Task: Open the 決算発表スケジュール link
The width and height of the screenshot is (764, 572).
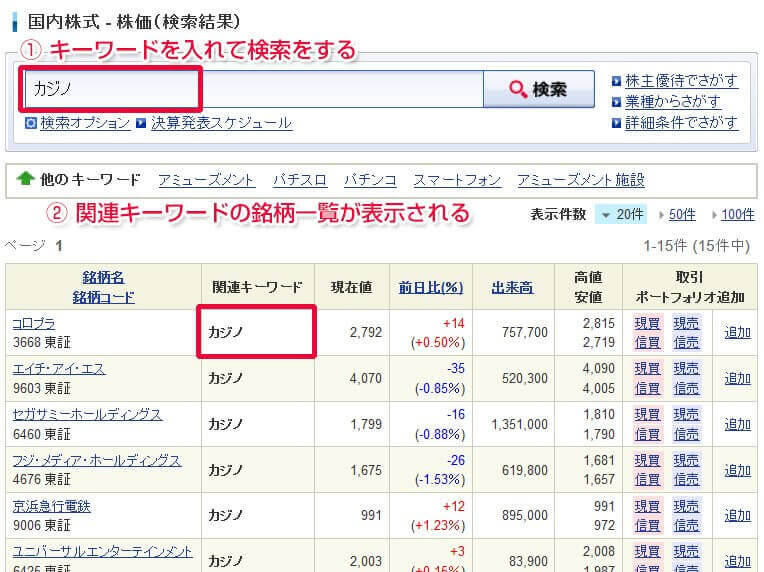Action: (221, 123)
